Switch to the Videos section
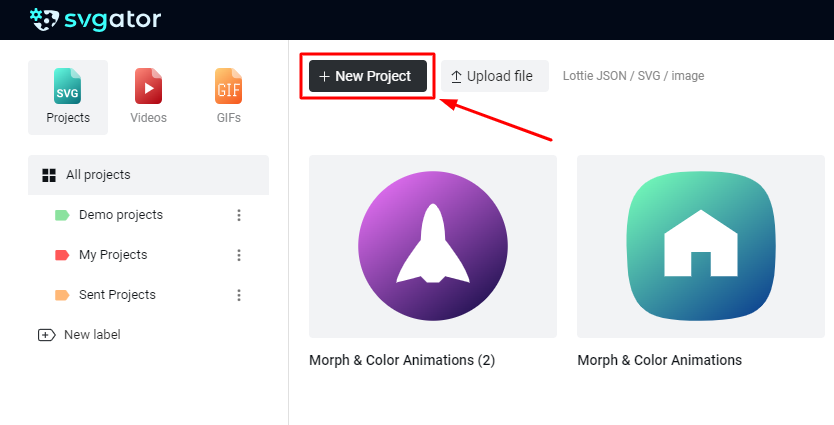 [x=148, y=97]
